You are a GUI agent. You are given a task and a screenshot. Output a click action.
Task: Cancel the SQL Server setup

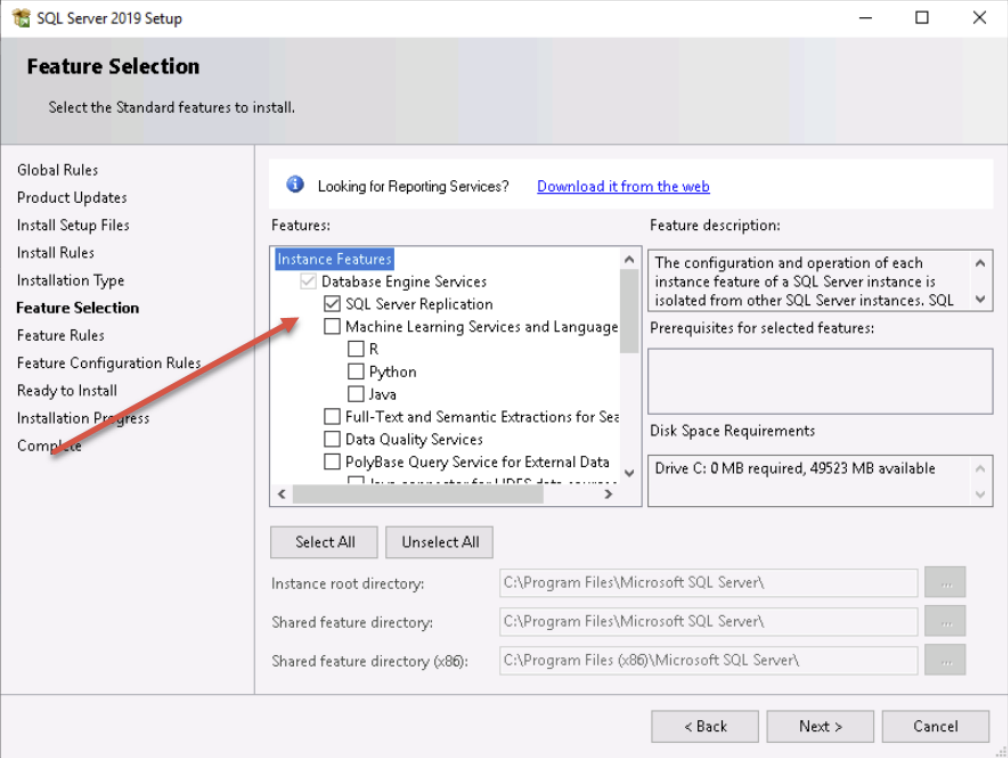[x=935, y=726]
